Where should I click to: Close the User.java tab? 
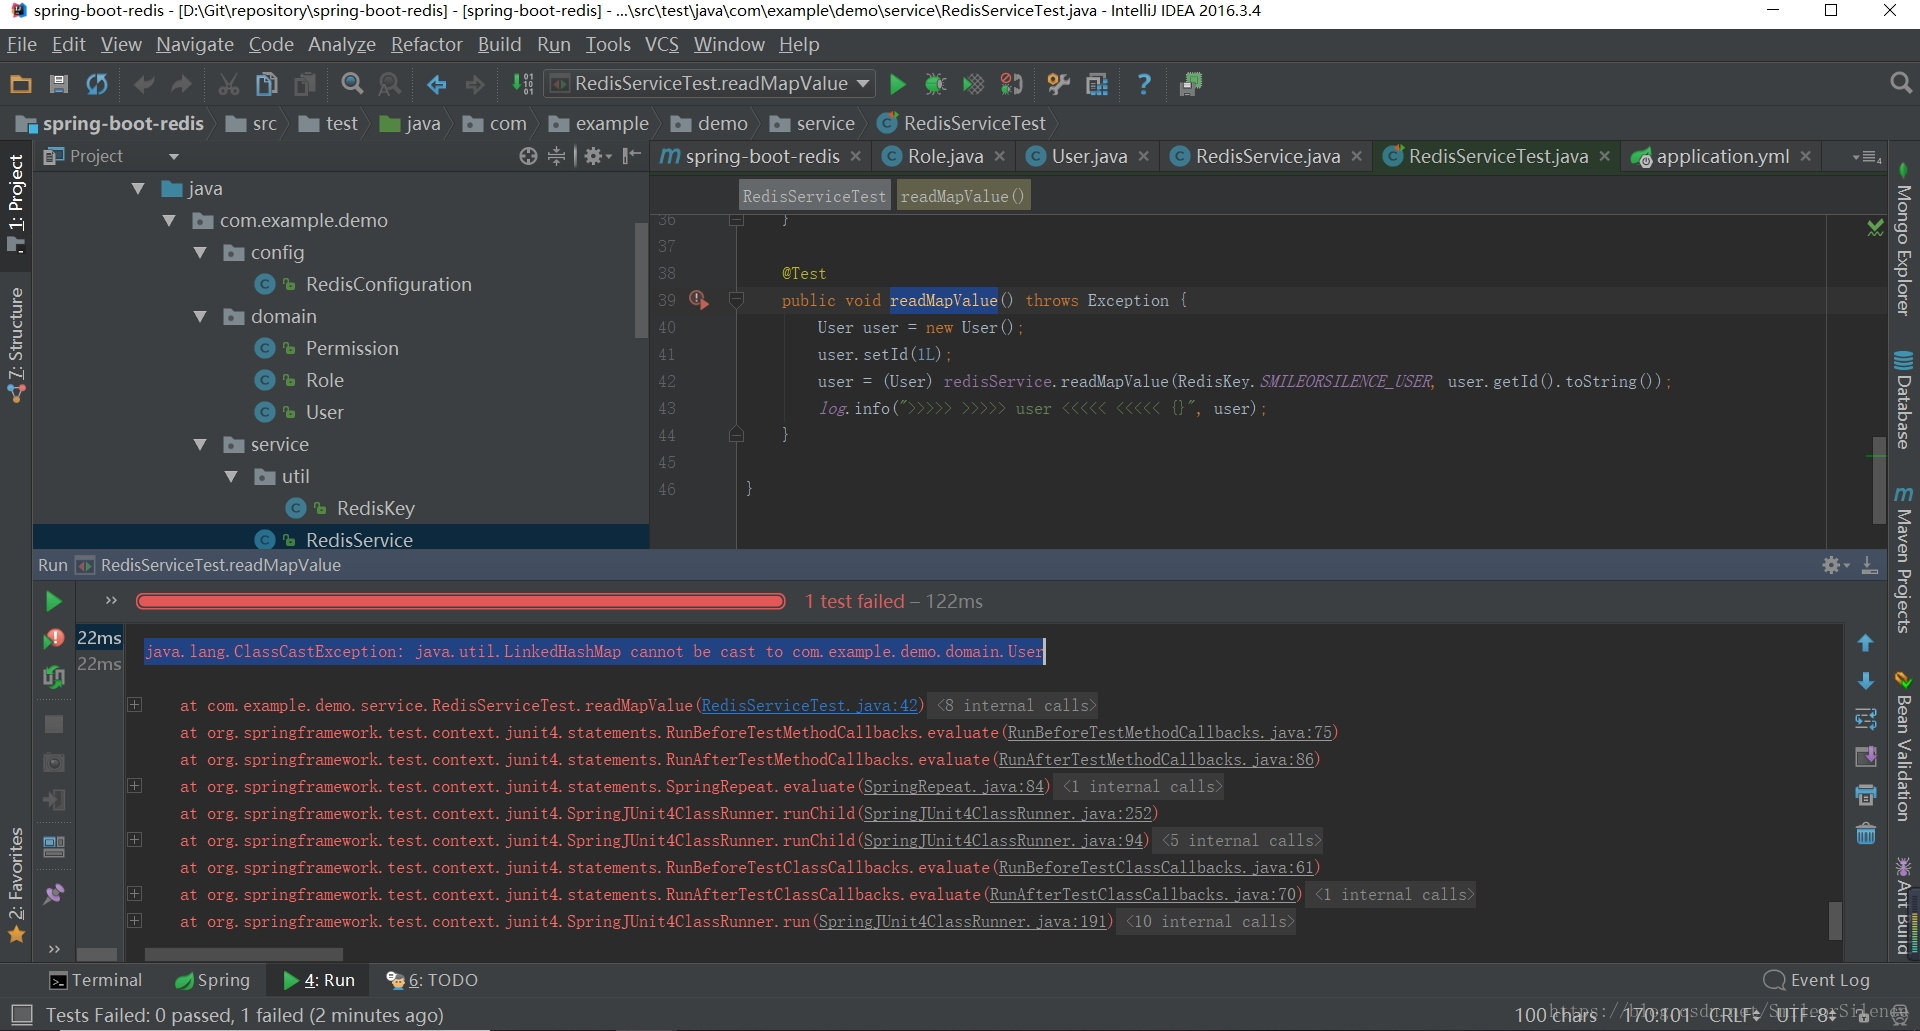[1144, 156]
